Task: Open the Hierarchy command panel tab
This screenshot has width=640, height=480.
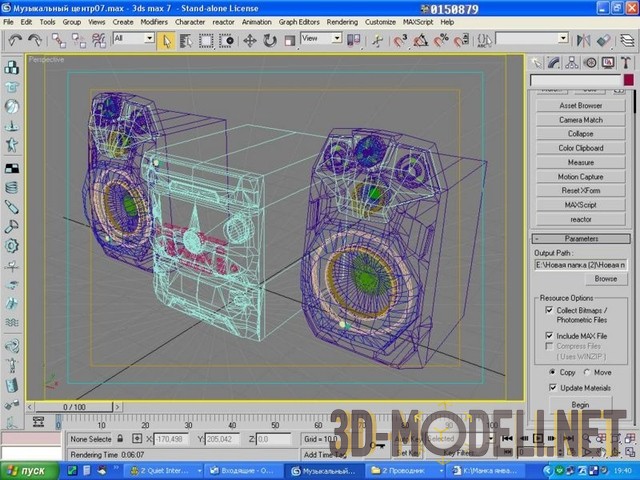Action: tap(573, 62)
